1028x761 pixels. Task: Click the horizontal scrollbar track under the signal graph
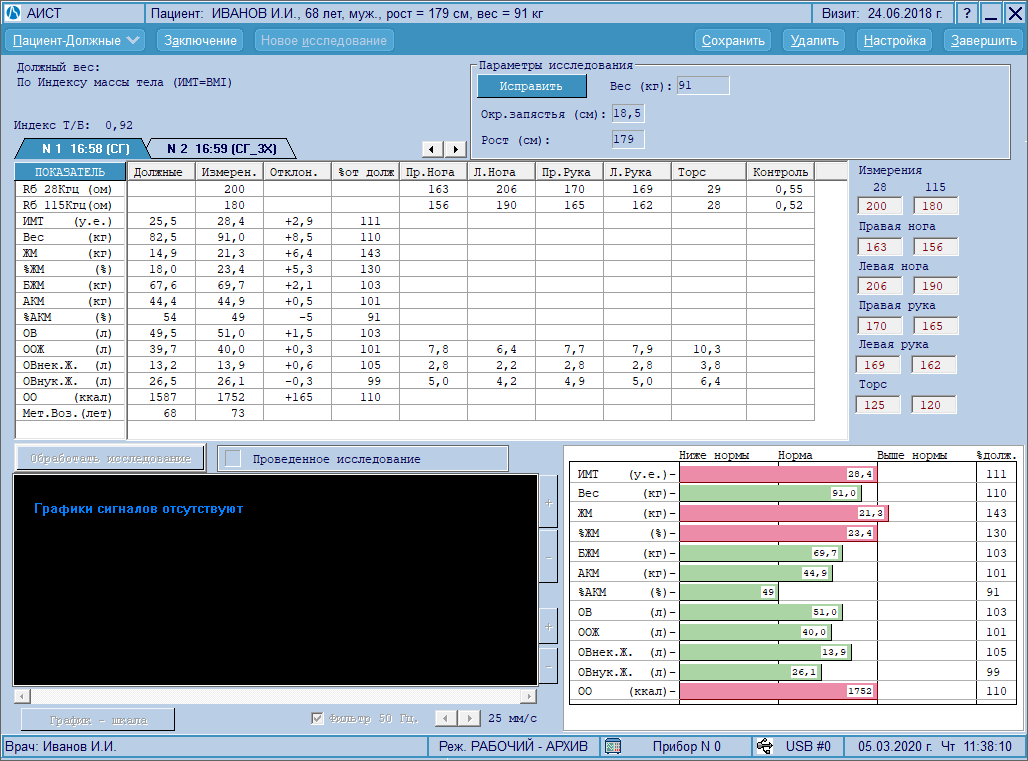pyautogui.click(x=275, y=695)
